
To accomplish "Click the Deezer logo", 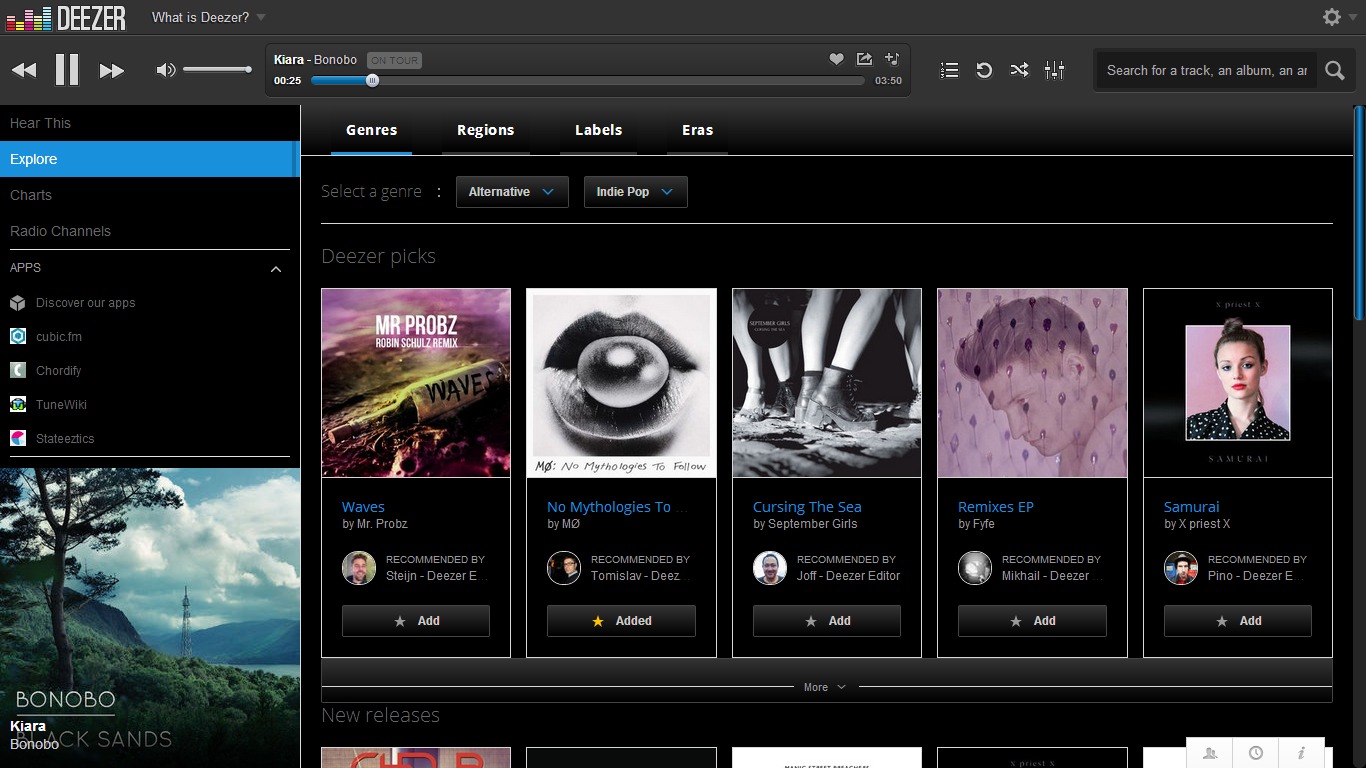I will 66,17.
